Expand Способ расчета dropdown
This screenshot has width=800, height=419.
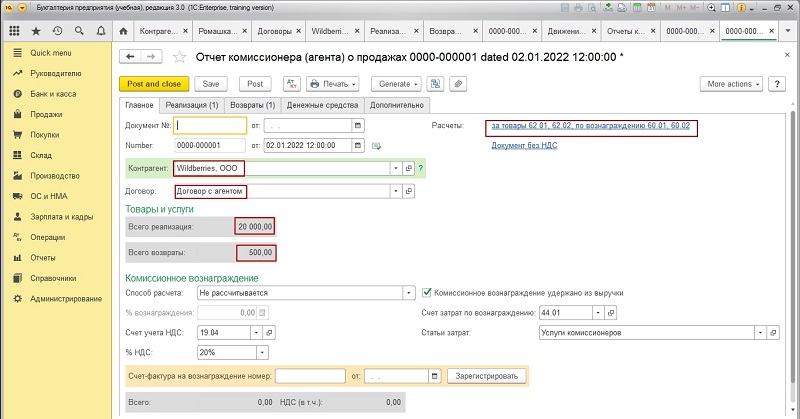409,293
